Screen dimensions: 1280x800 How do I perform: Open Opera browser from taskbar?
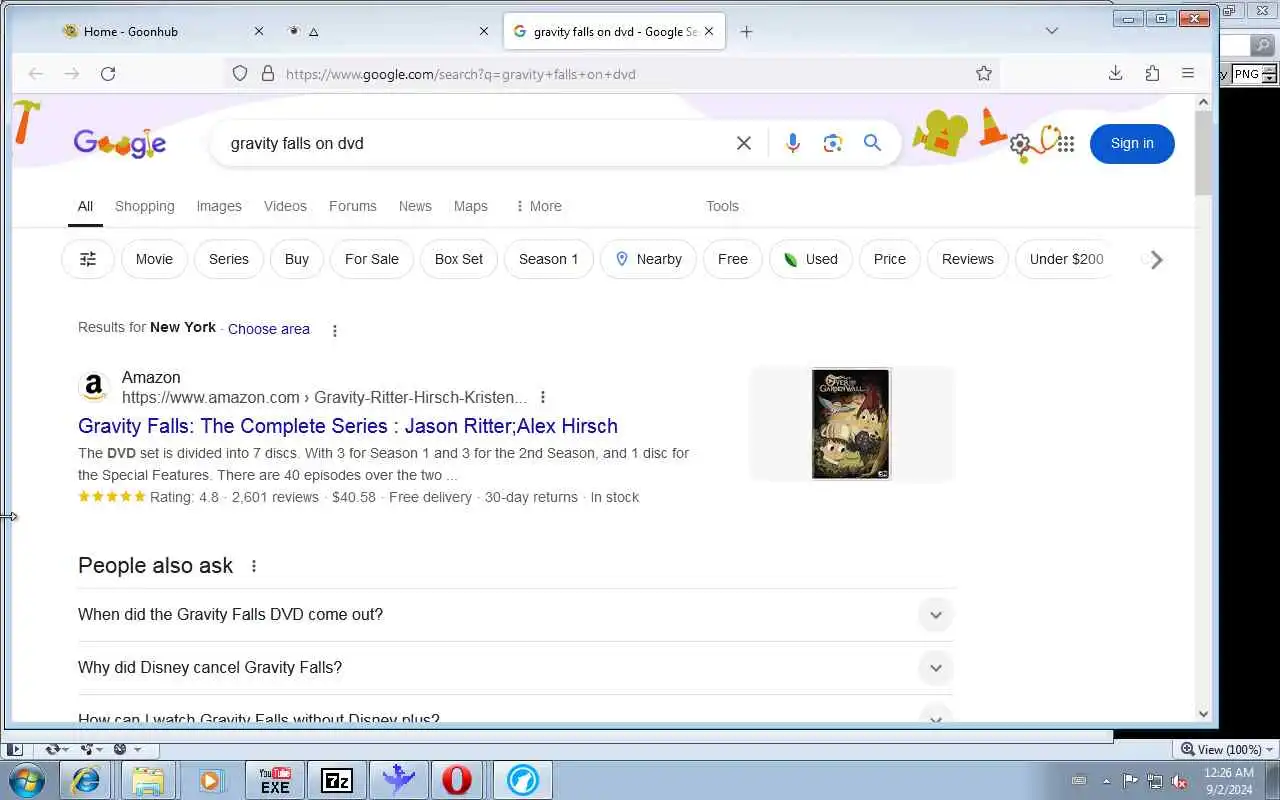click(x=458, y=780)
